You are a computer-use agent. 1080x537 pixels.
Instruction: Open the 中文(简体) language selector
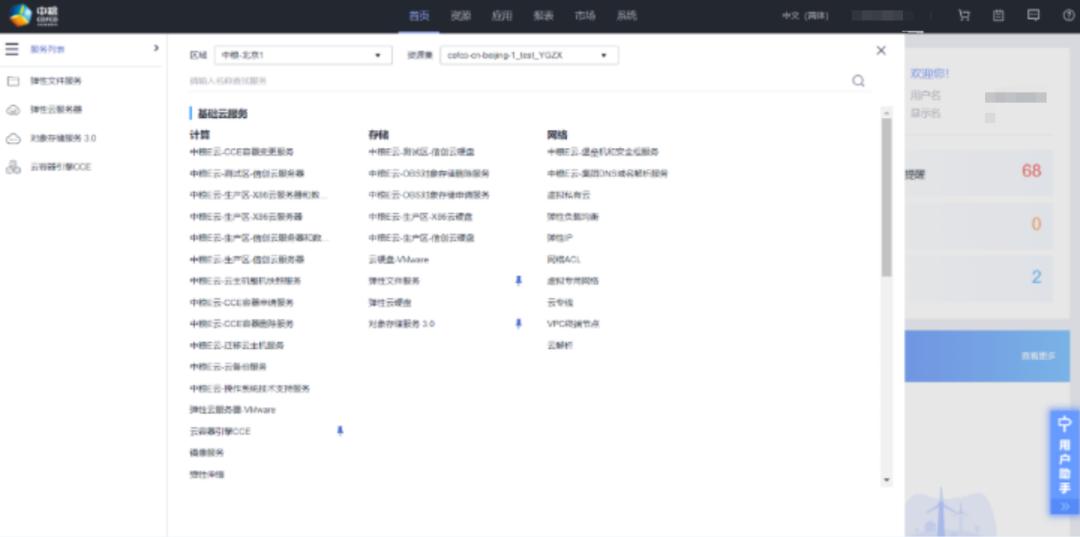coord(805,15)
